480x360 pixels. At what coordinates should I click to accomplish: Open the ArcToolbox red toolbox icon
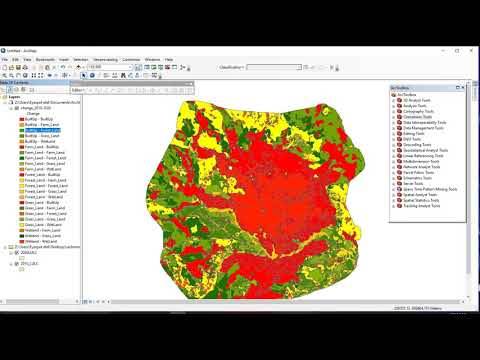tap(167, 67)
